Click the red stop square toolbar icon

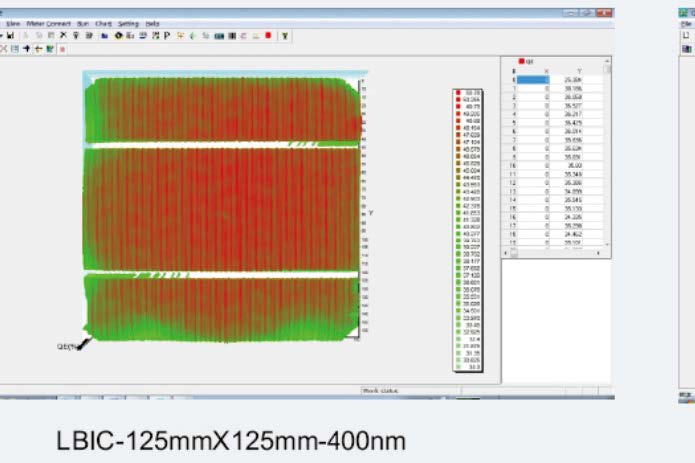coord(268,34)
